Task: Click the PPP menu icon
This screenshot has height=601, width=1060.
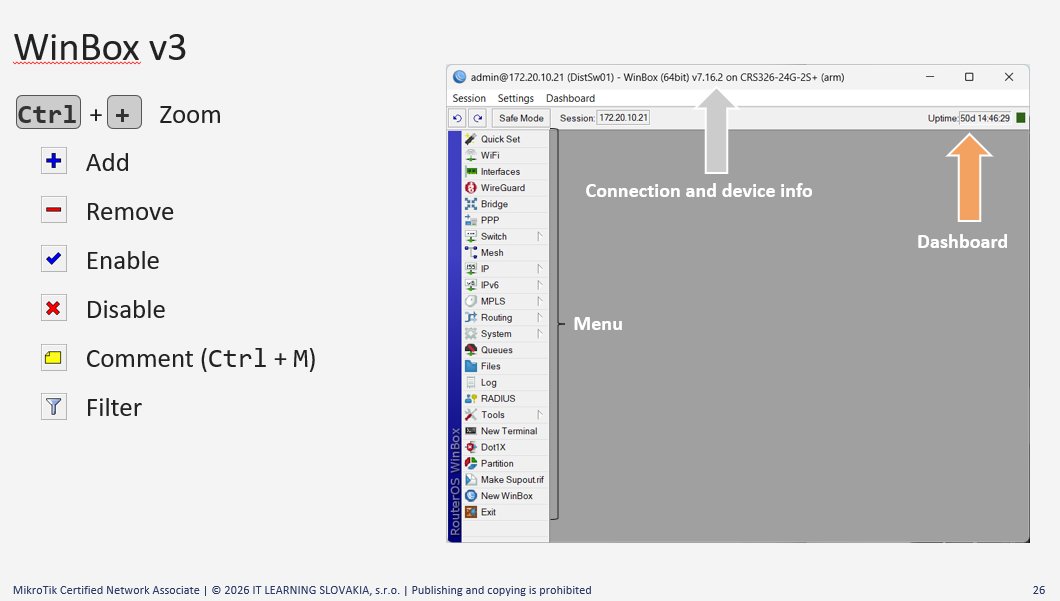Action: click(x=471, y=220)
